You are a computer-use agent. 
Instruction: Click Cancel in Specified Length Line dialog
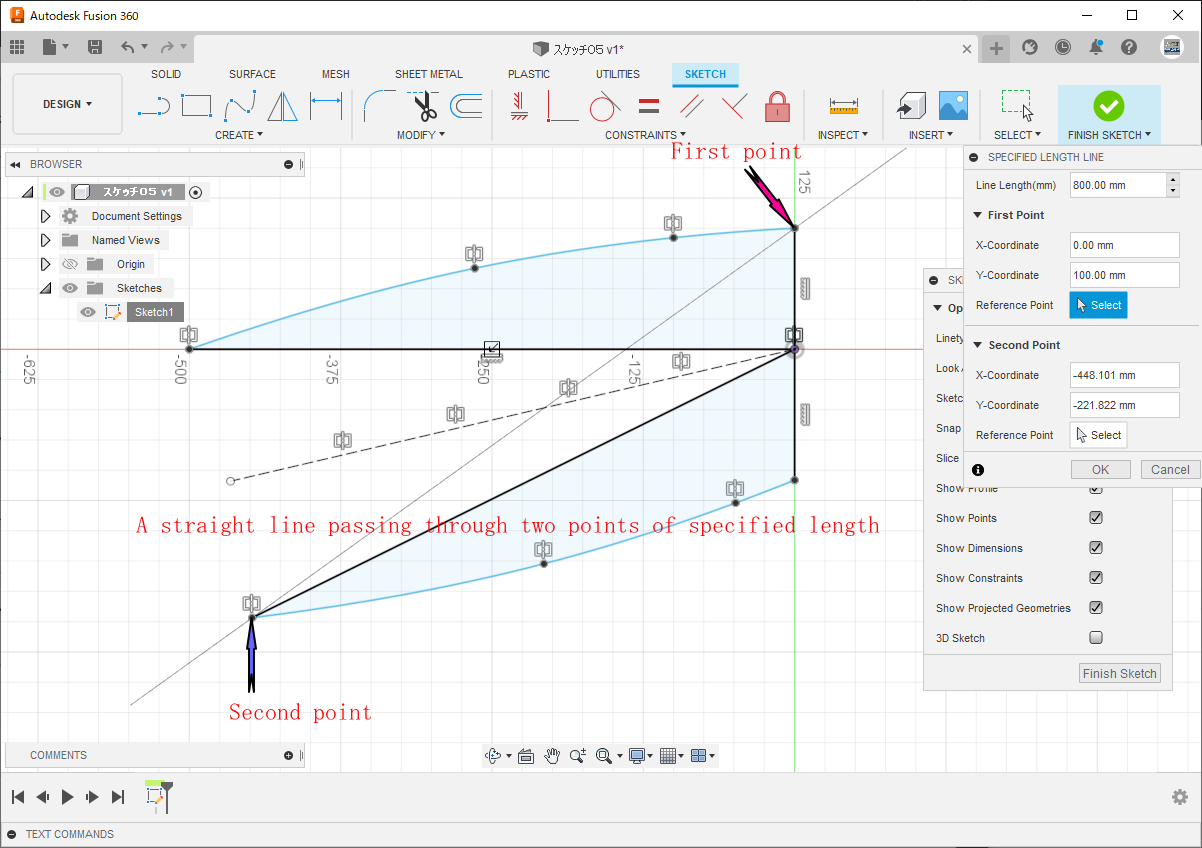[x=1170, y=470]
